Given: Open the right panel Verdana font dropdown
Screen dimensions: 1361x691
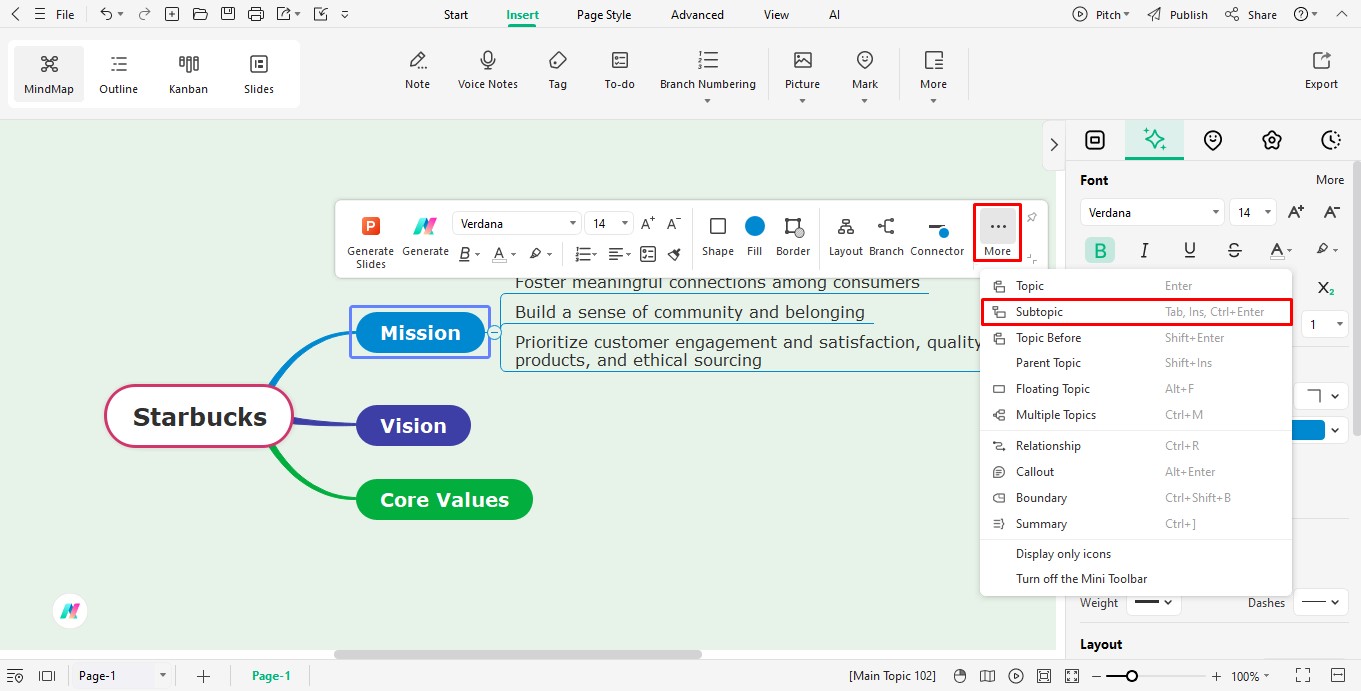Looking at the screenshot, I should point(1152,212).
